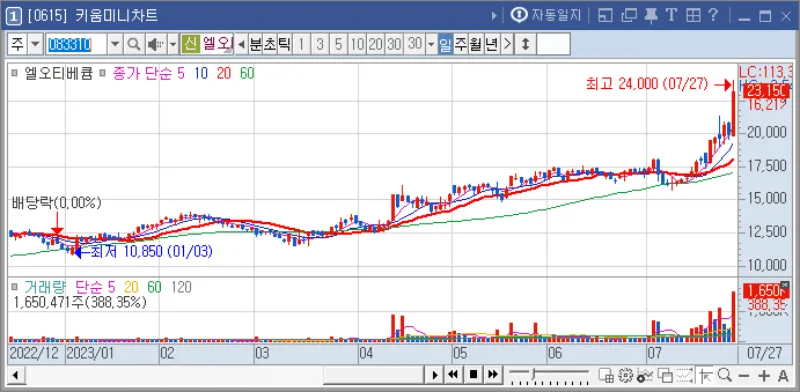The height and width of the screenshot is (392, 800).
Task: Toggle the crosshair cursor tool
Action: [x=706, y=375]
